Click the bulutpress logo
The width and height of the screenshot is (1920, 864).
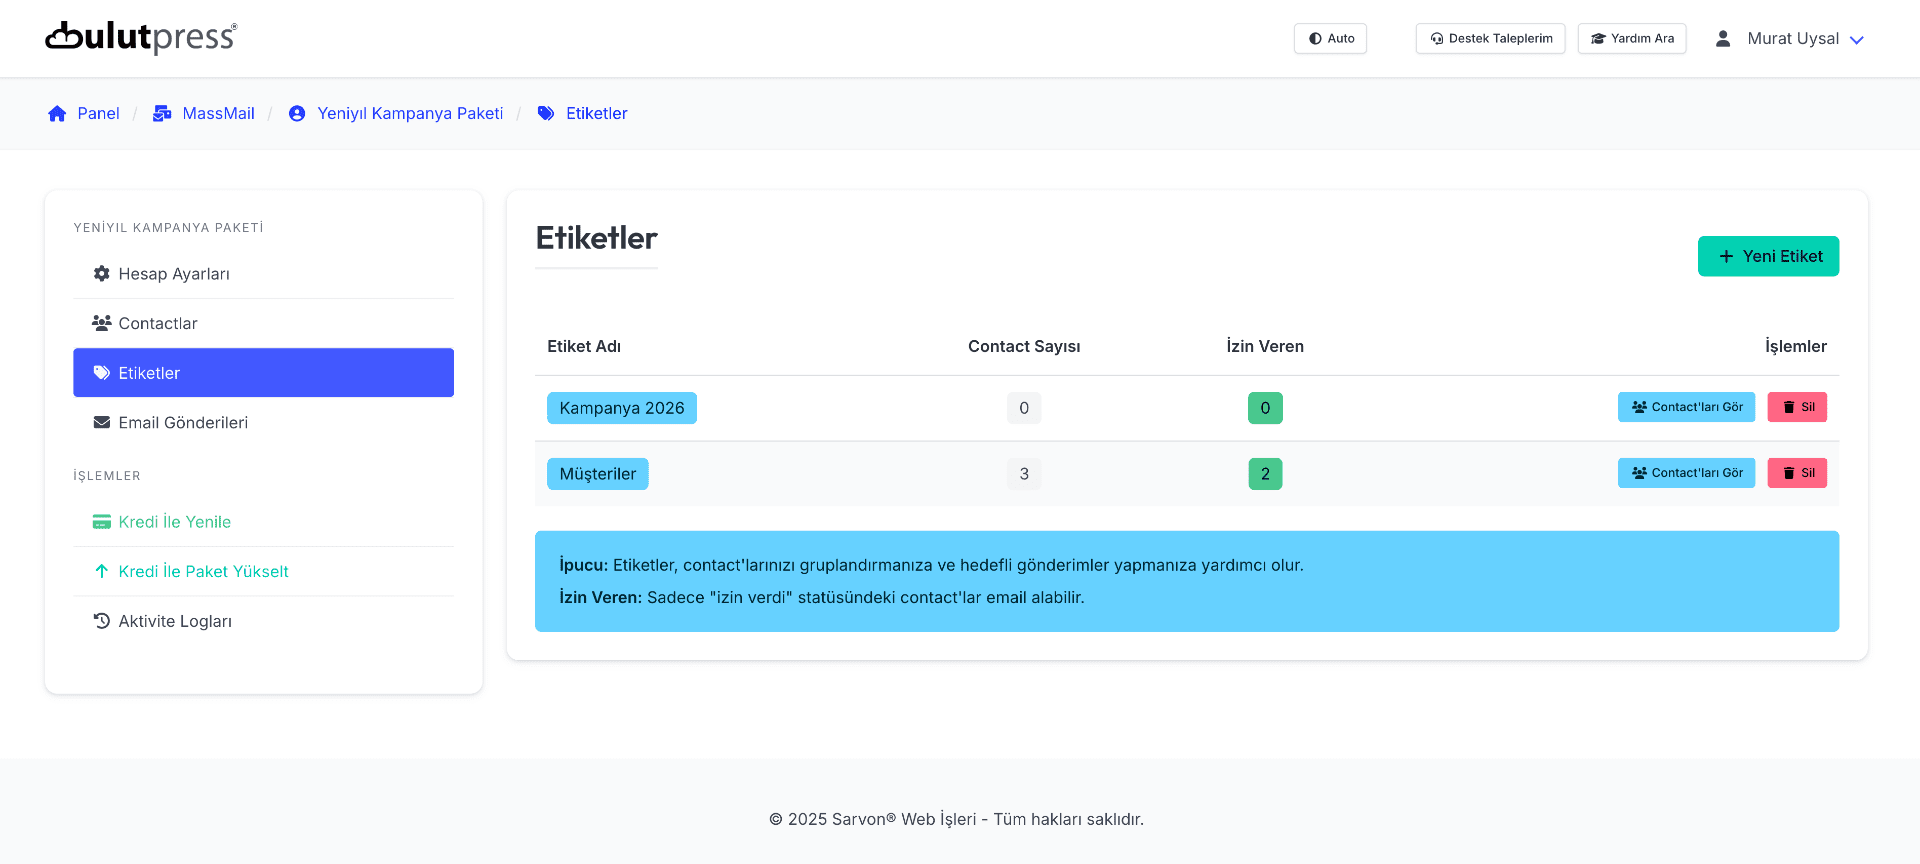[x=141, y=38]
